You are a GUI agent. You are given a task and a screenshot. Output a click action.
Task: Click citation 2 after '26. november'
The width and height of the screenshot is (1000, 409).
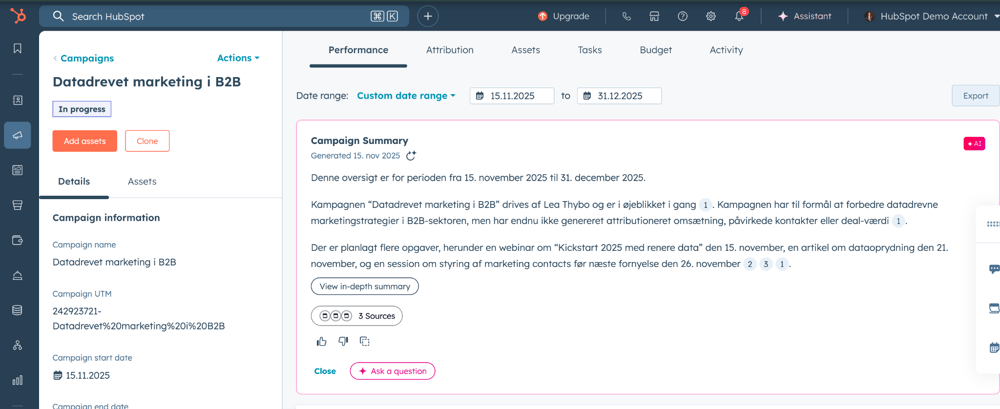tap(750, 264)
